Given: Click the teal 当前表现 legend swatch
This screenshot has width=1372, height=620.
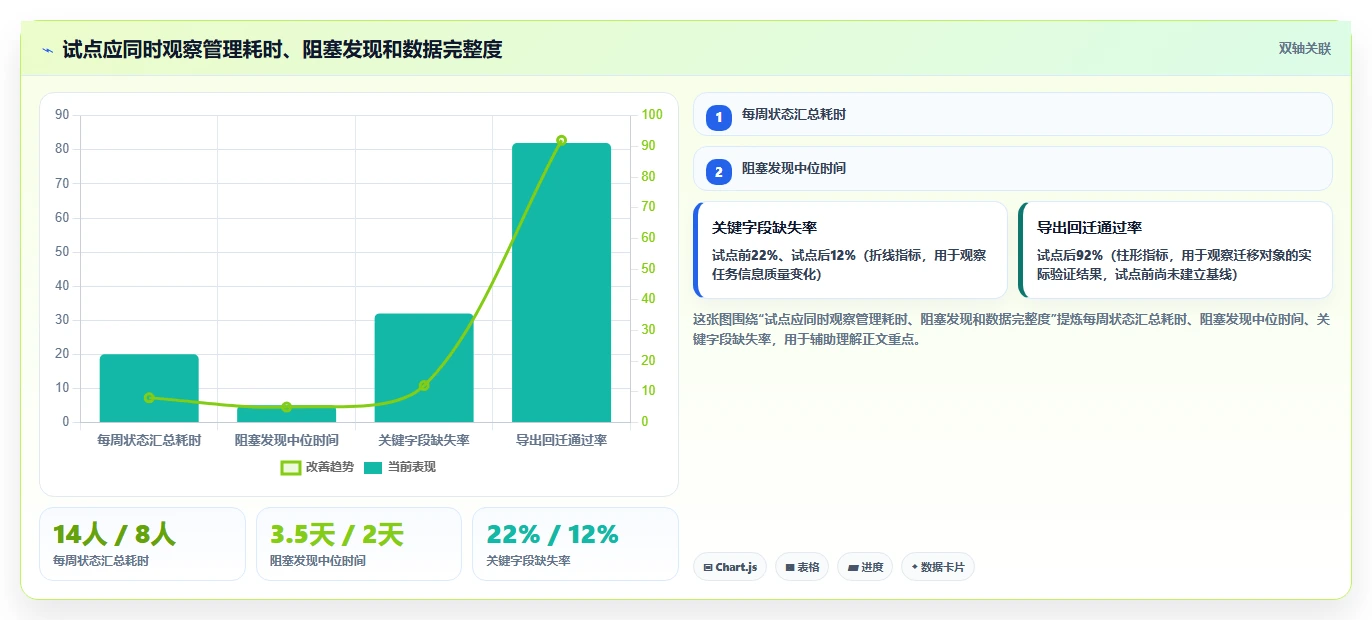Looking at the screenshot, I should (x=373, y=467).
